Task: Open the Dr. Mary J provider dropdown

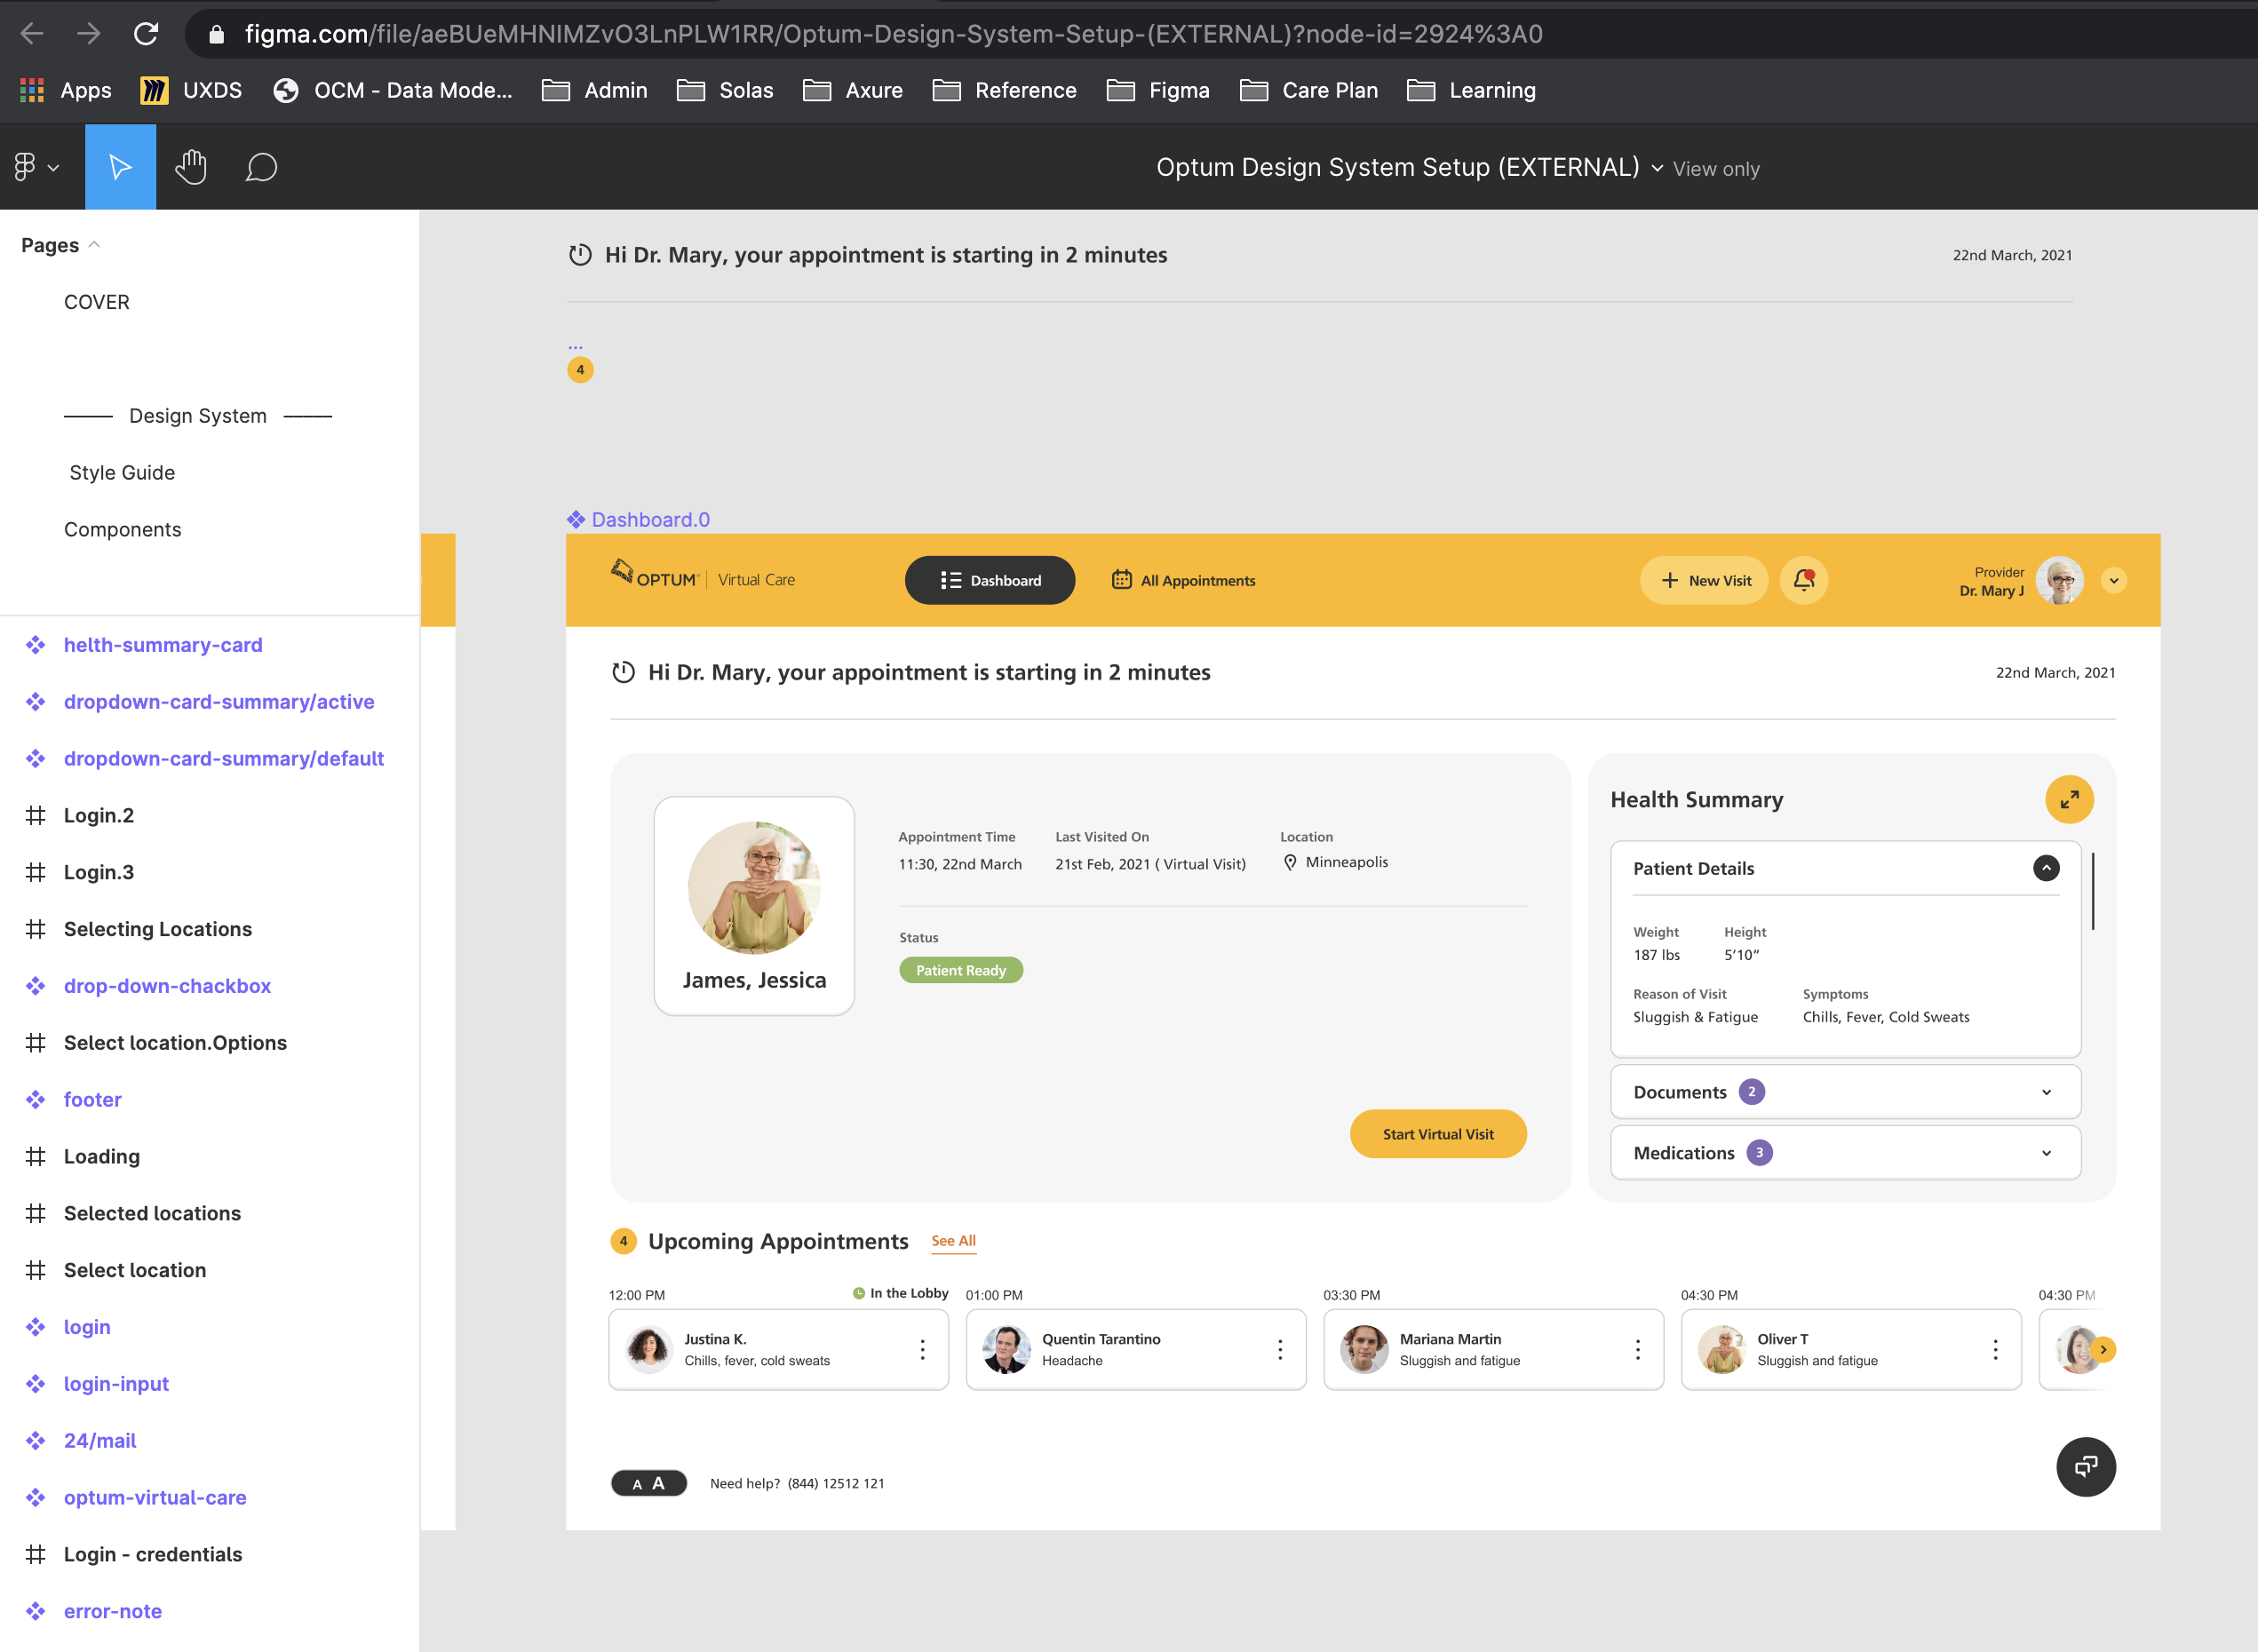Action: (2114, 580)
